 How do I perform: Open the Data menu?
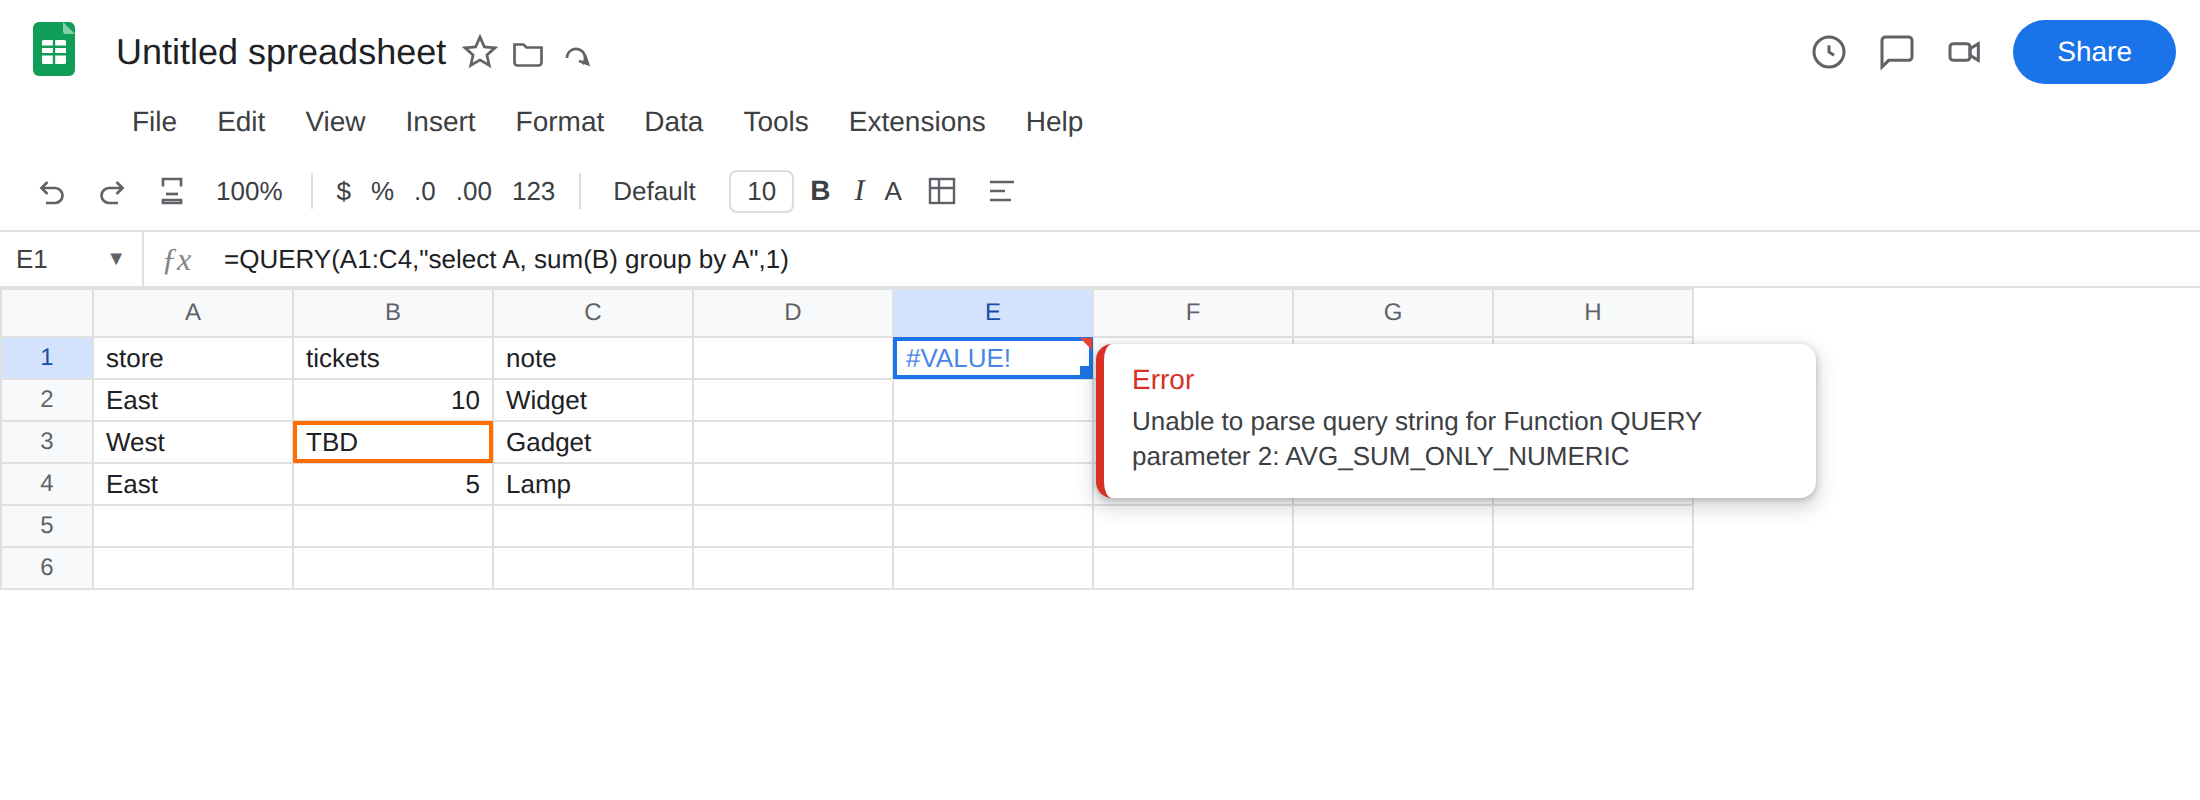point(673,122)
